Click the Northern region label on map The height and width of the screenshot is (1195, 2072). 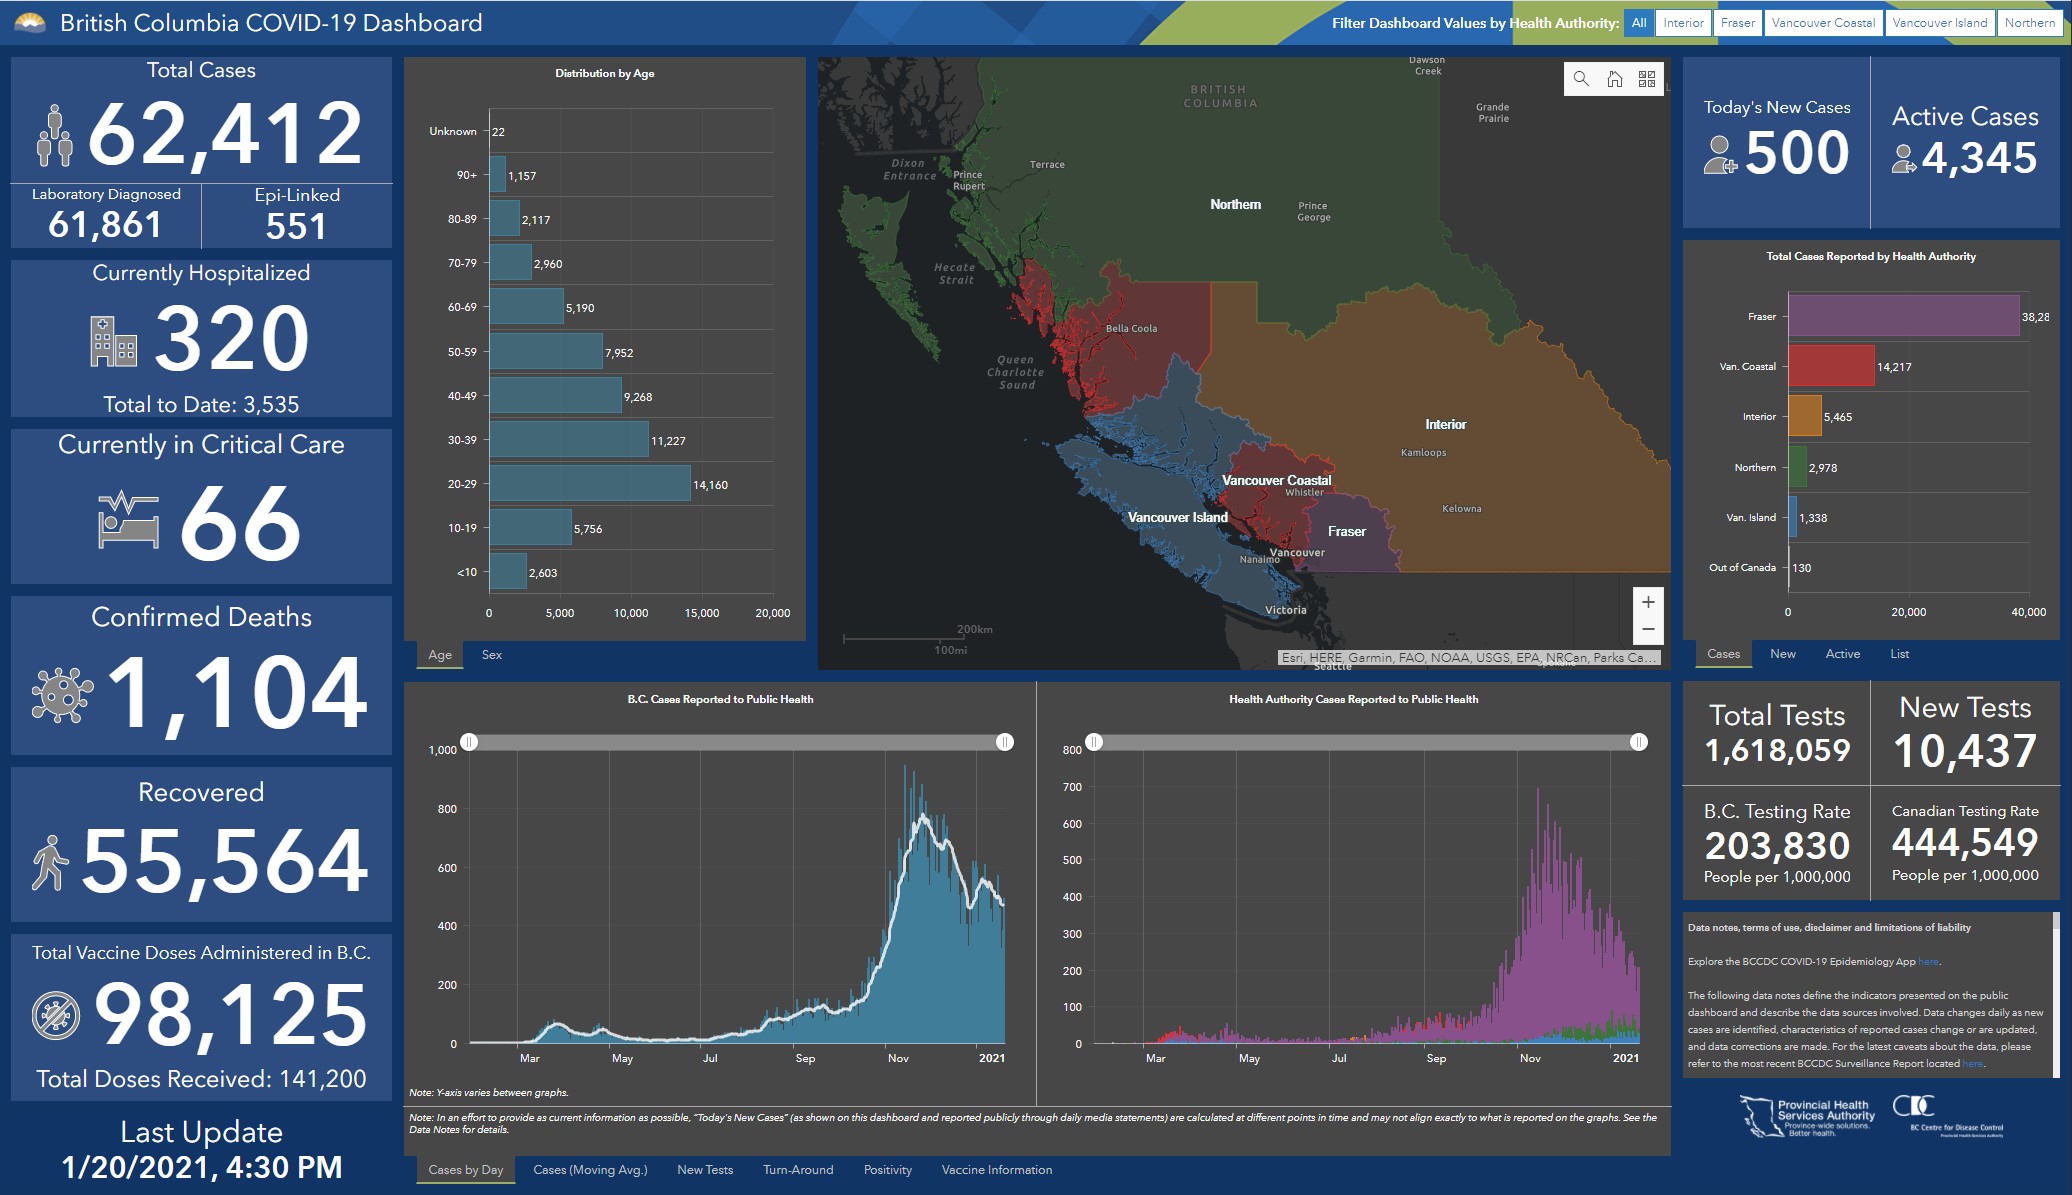click(1235, 204)
